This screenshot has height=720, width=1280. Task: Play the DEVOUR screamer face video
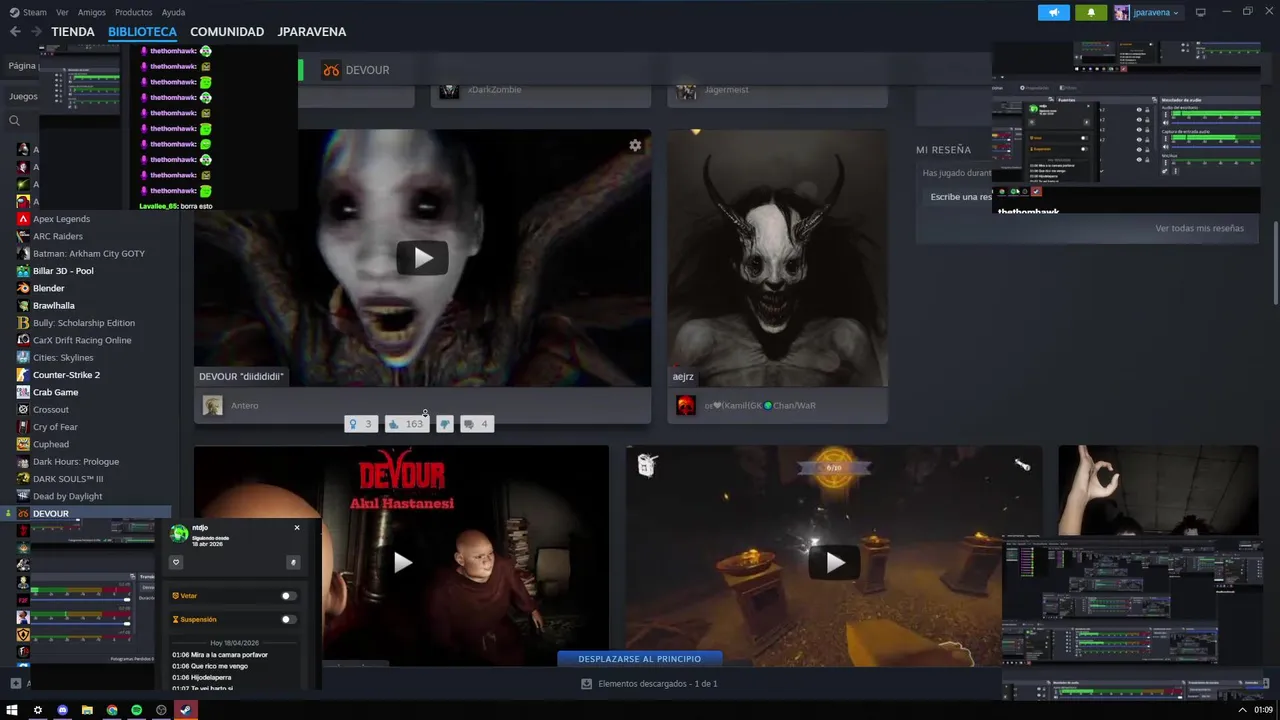point(423,258)
